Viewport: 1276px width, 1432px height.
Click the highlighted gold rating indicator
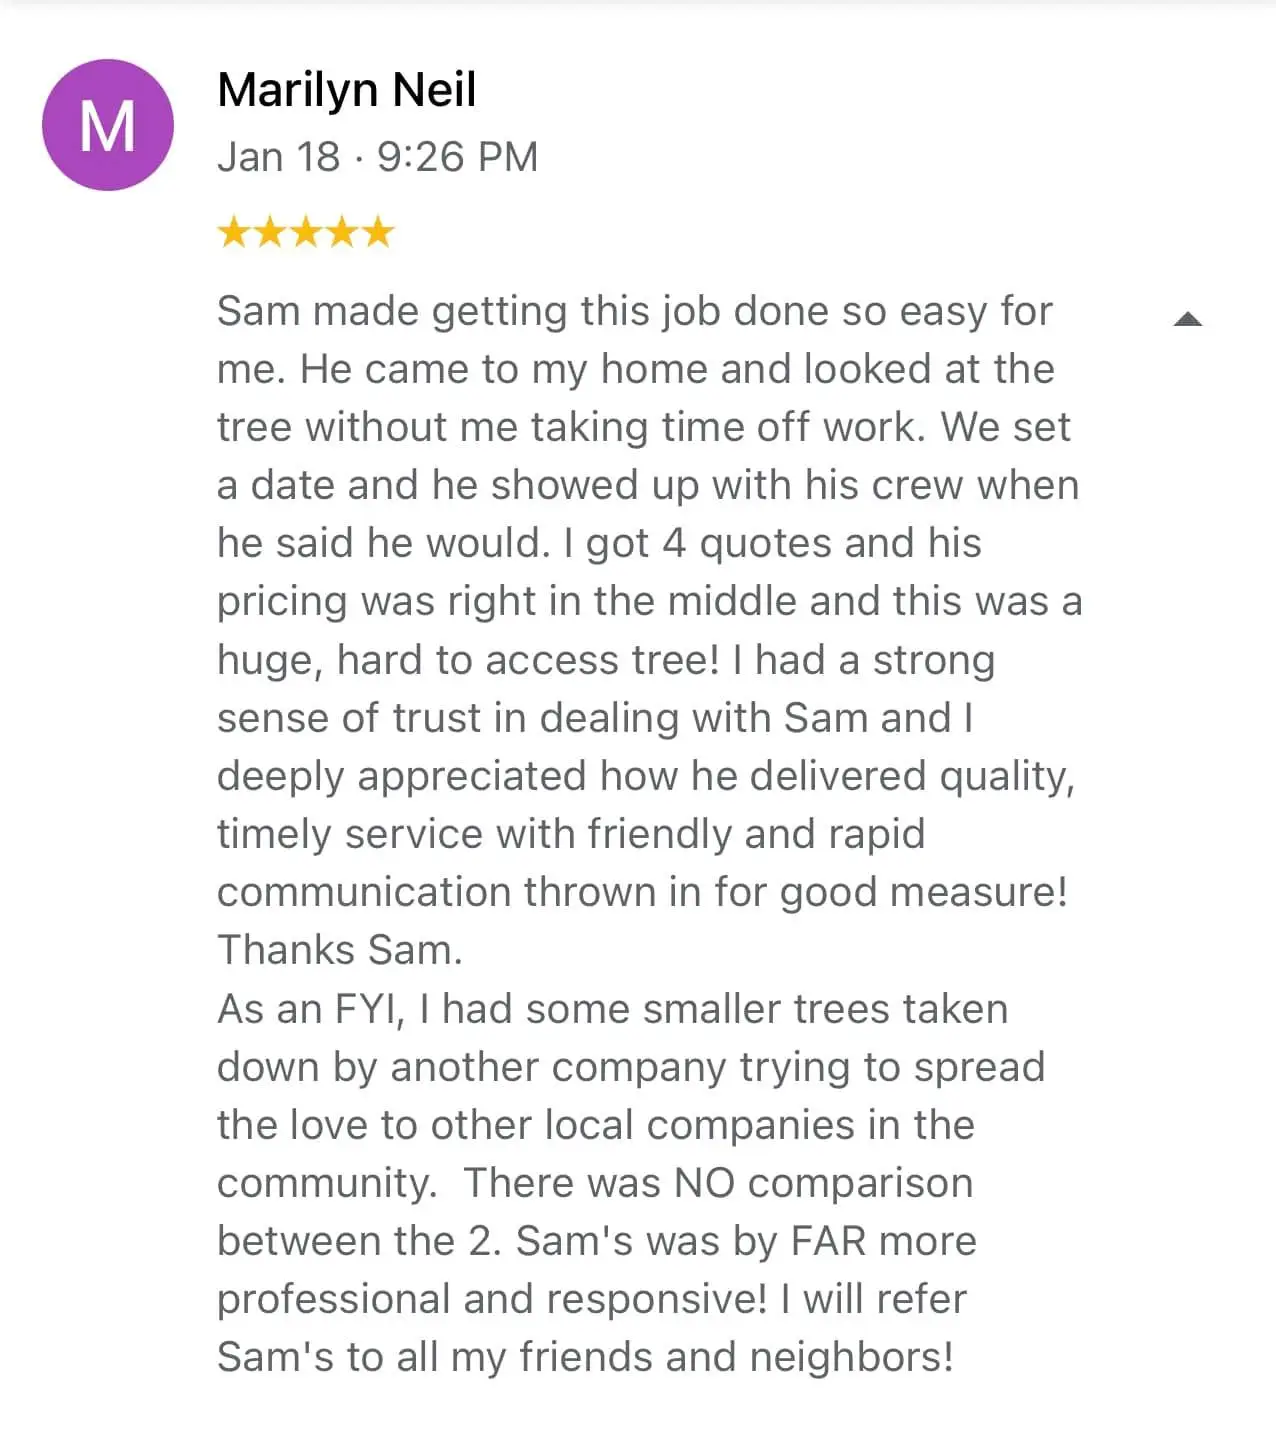pyautogui.click(x=305, y=233)
